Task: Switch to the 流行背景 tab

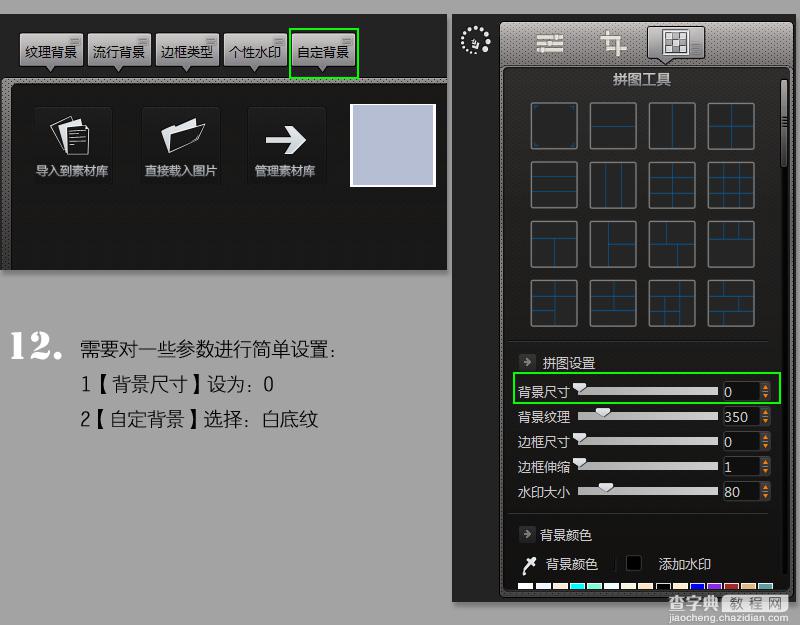Action: point(119,51)
